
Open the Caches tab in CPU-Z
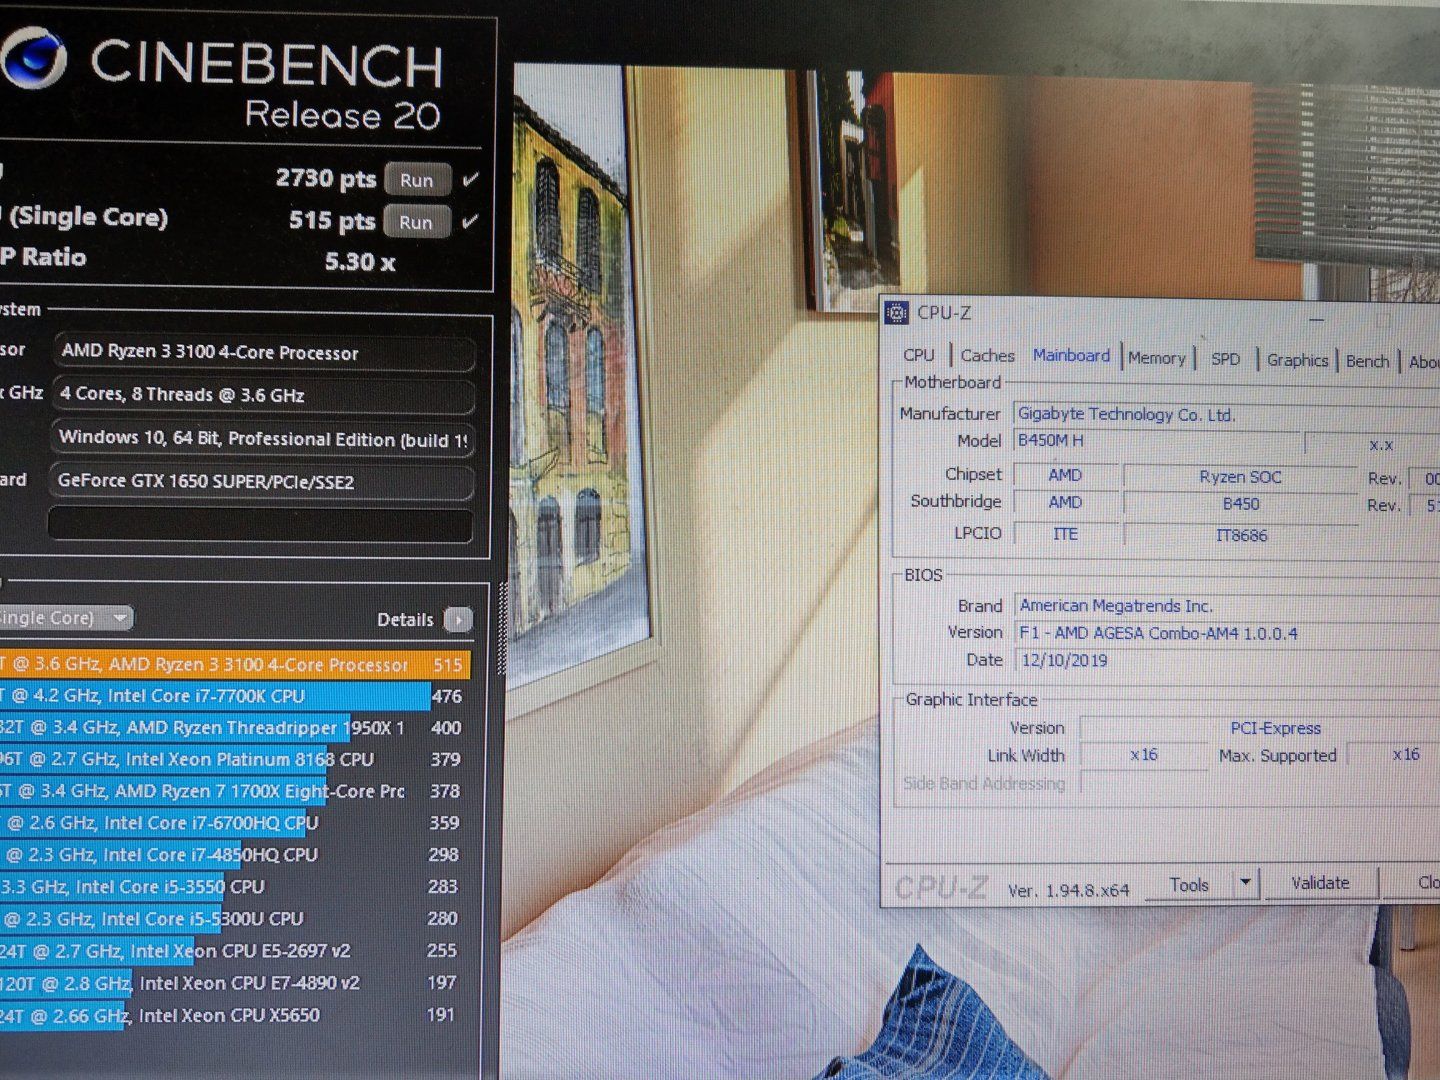987,355
